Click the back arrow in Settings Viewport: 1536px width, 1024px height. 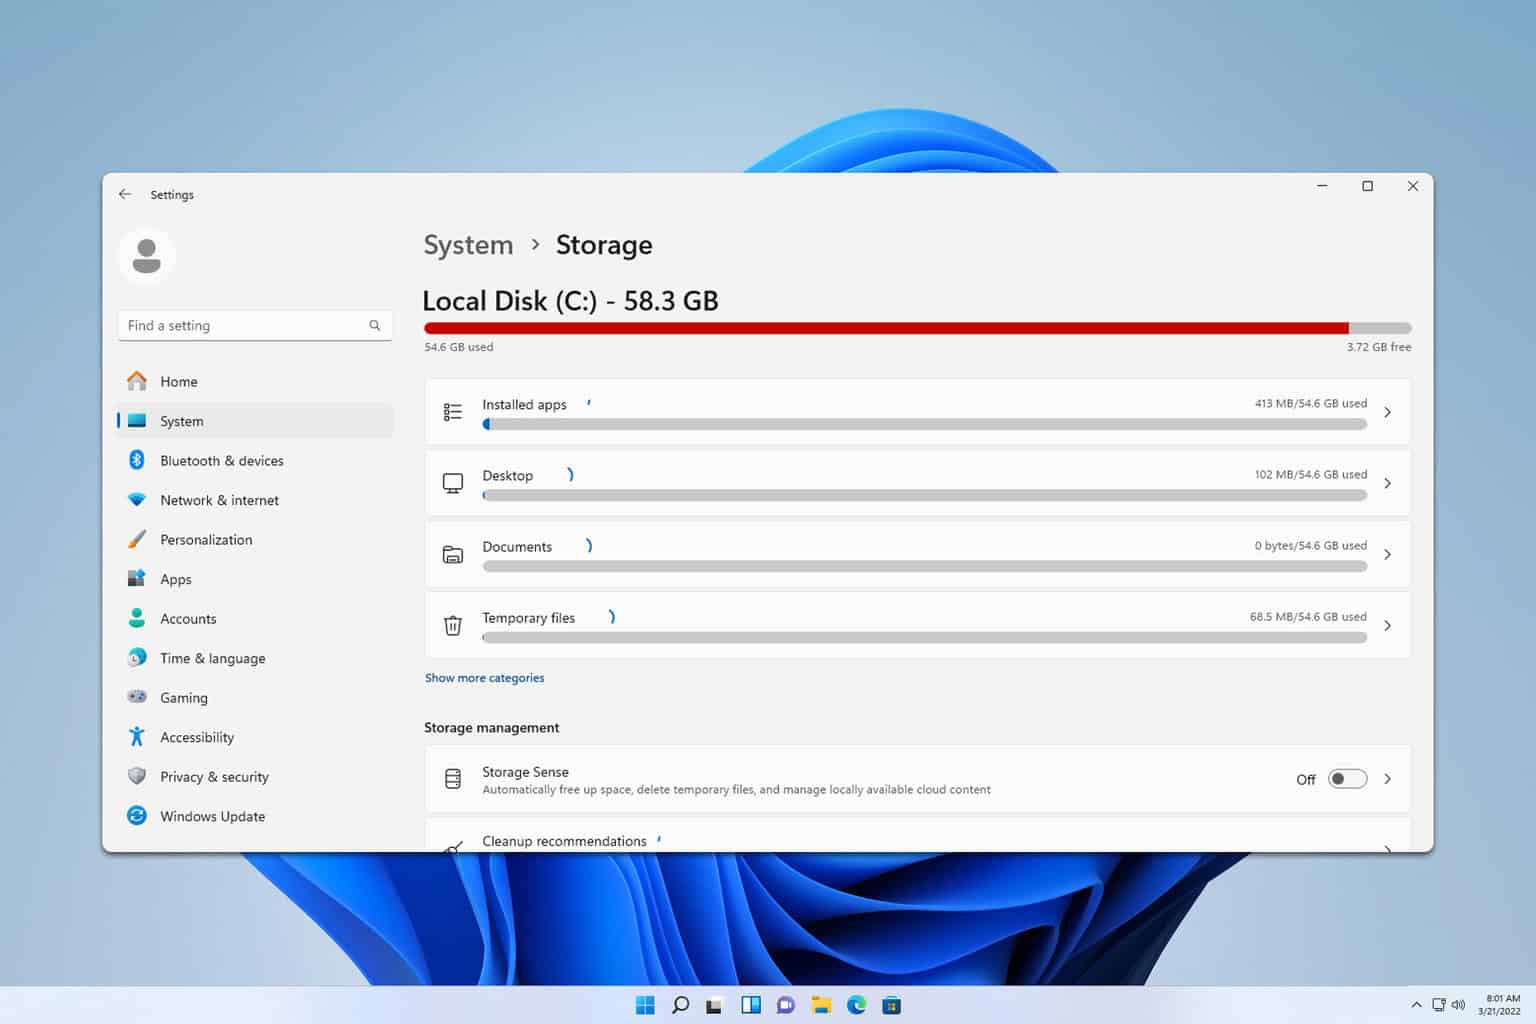tap(125, 194)
